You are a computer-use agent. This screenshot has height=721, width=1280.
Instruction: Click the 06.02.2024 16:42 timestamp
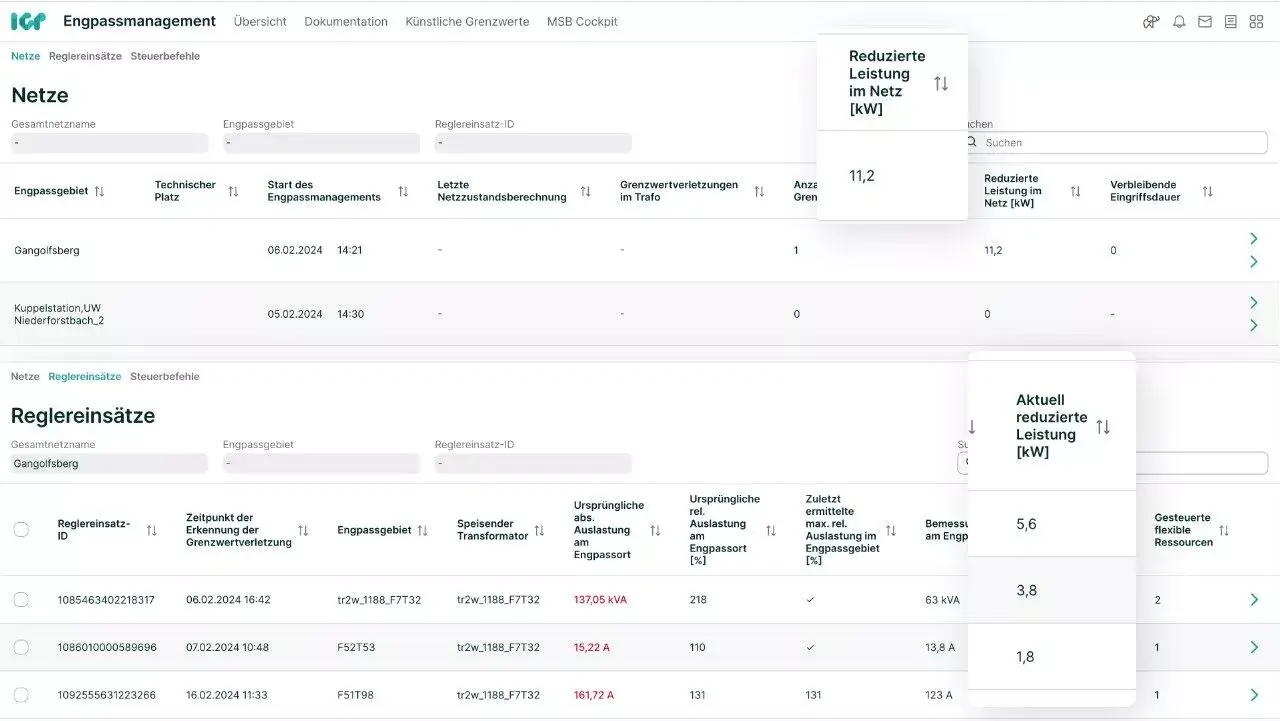(228, 600)
